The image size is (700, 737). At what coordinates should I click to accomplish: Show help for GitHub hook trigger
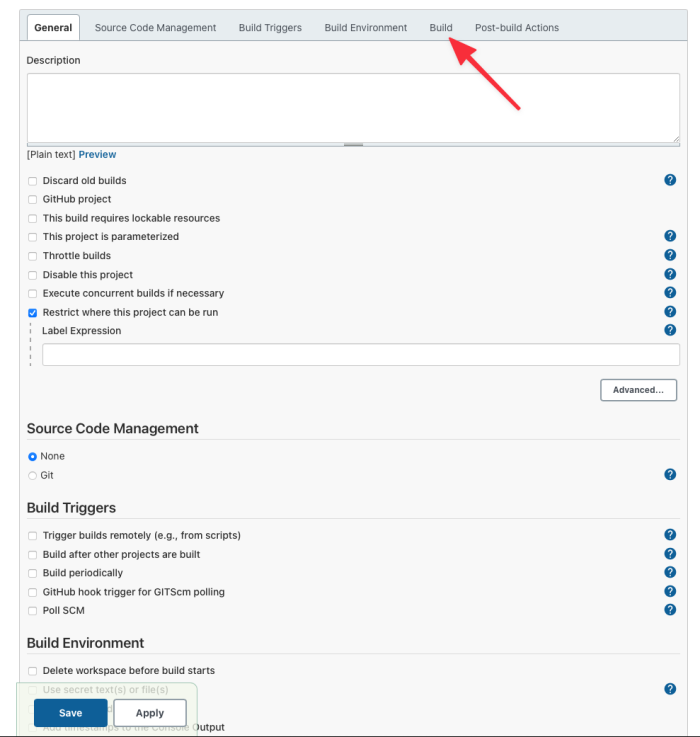(x=670, y=591)
